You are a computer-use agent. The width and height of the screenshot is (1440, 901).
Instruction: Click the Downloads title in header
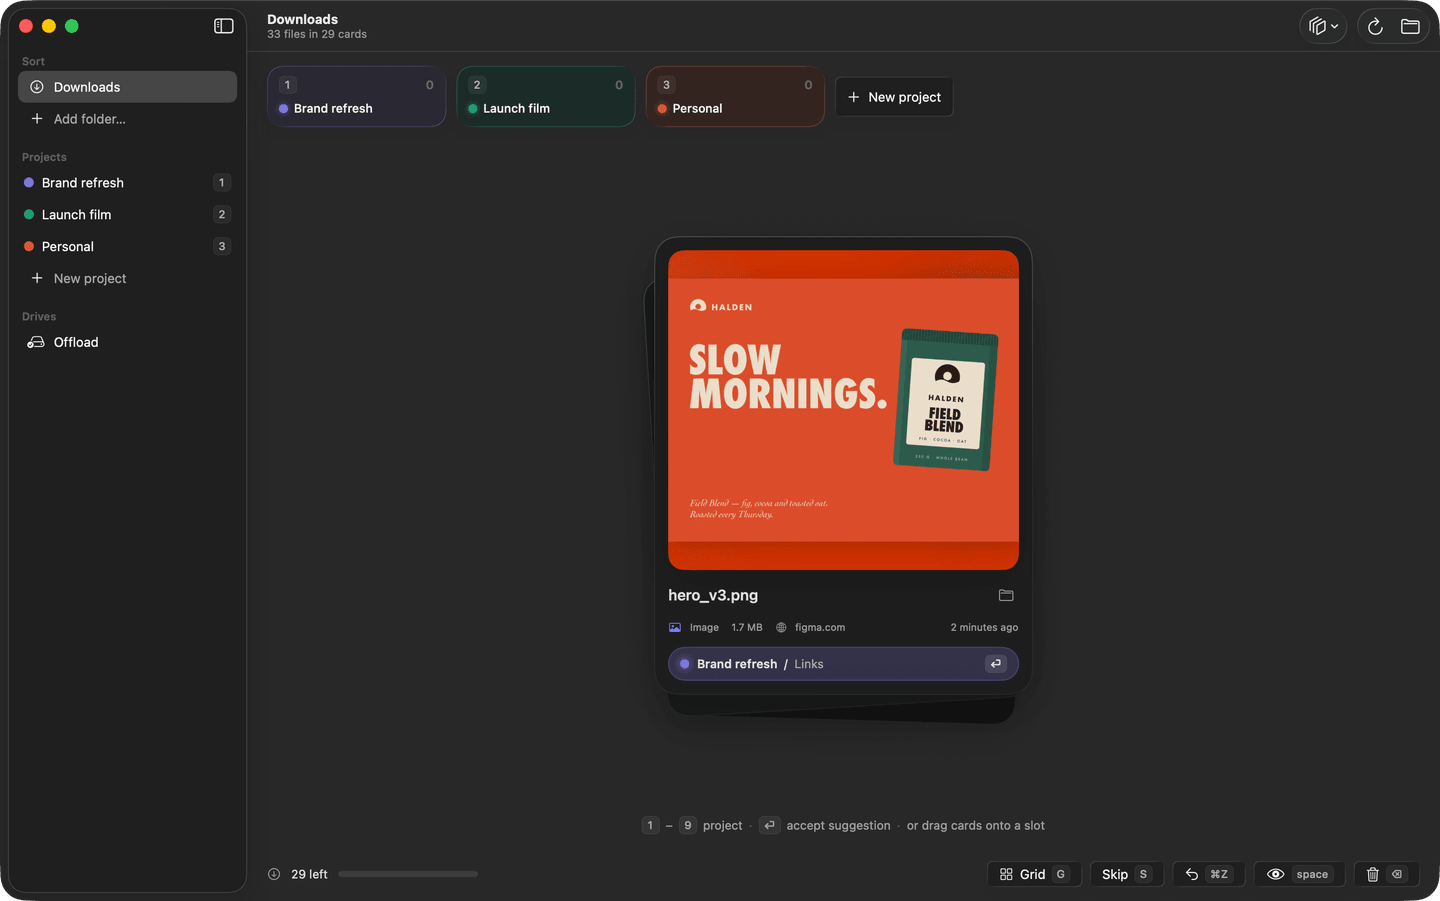pyautogui.click(x=302, y=19)
